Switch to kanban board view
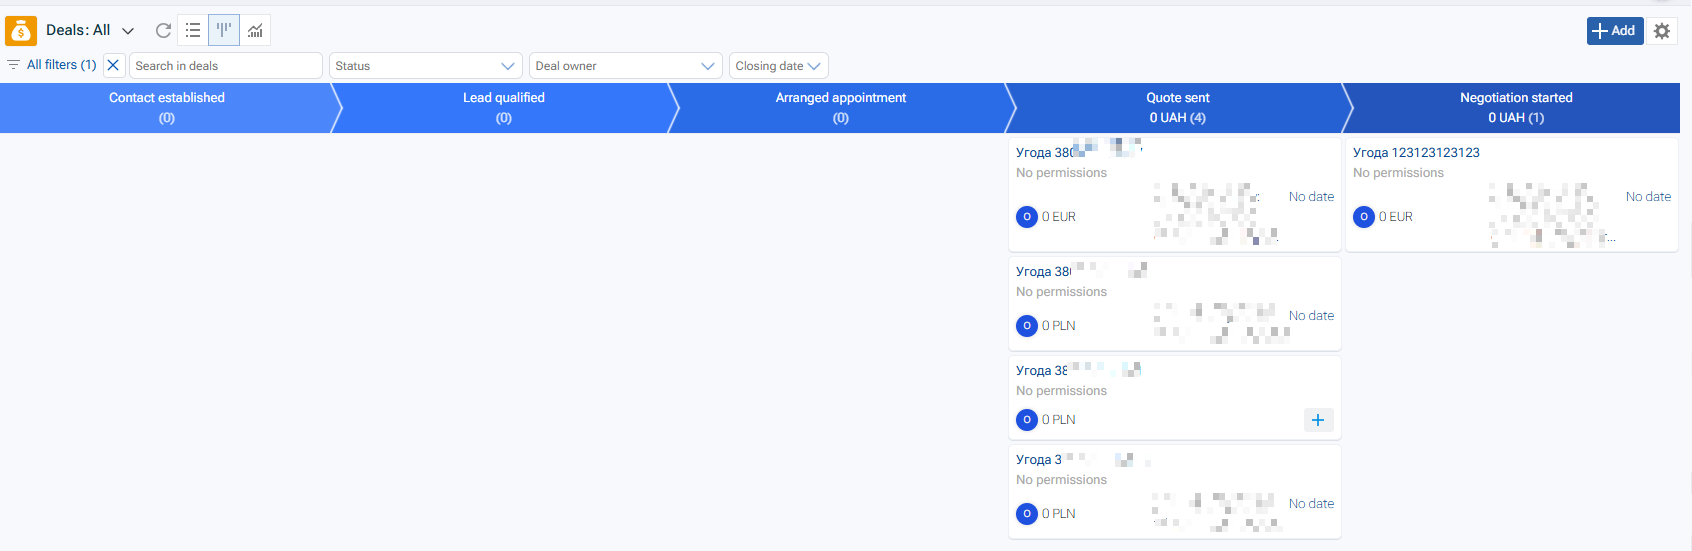This screenshot has width=1692, height=551. pyautogui.click(x=224, y=31)
